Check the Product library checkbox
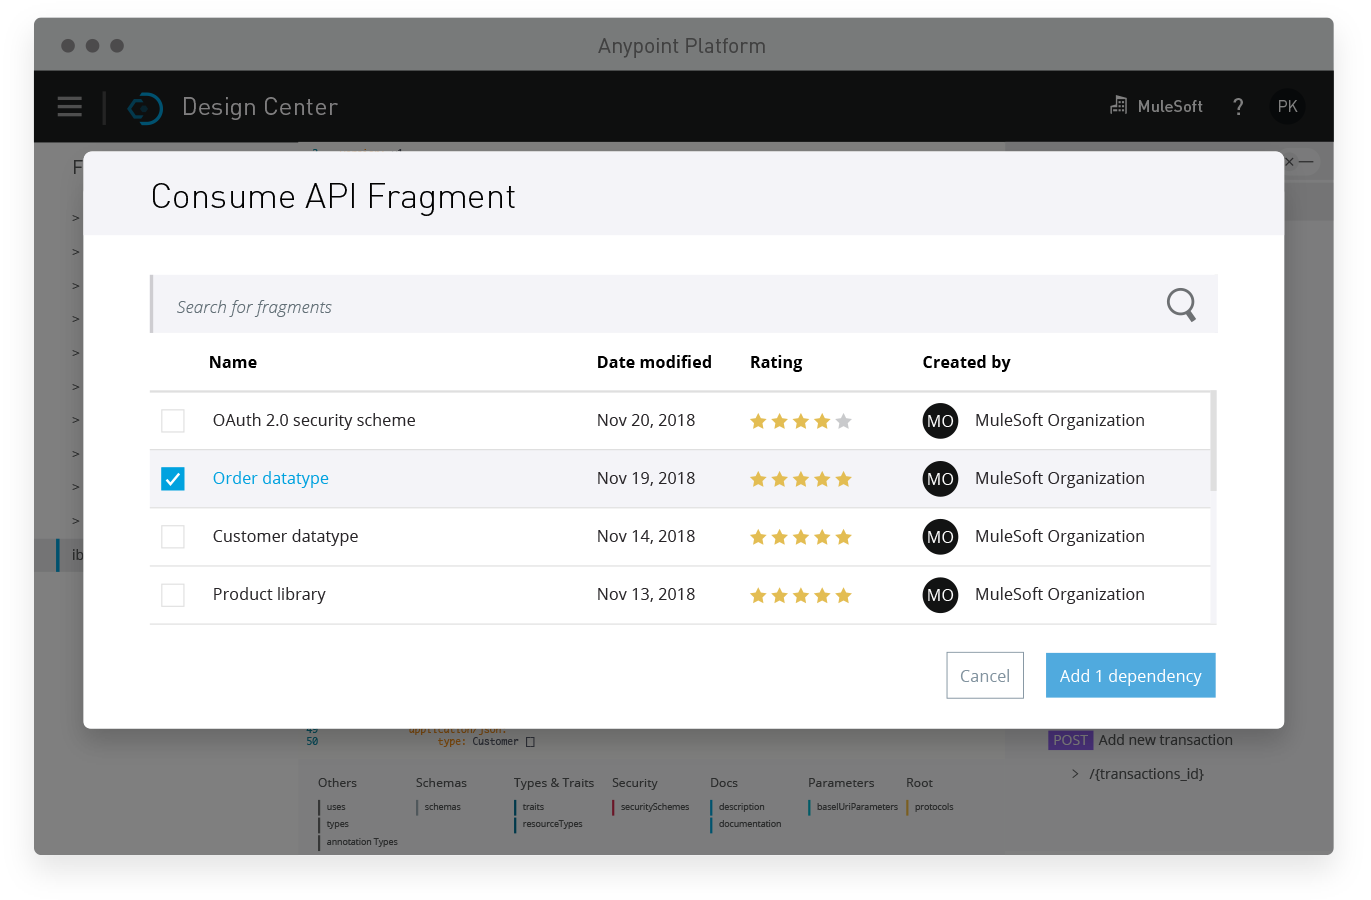This screenshot has height=900, width=1371. 172,594
